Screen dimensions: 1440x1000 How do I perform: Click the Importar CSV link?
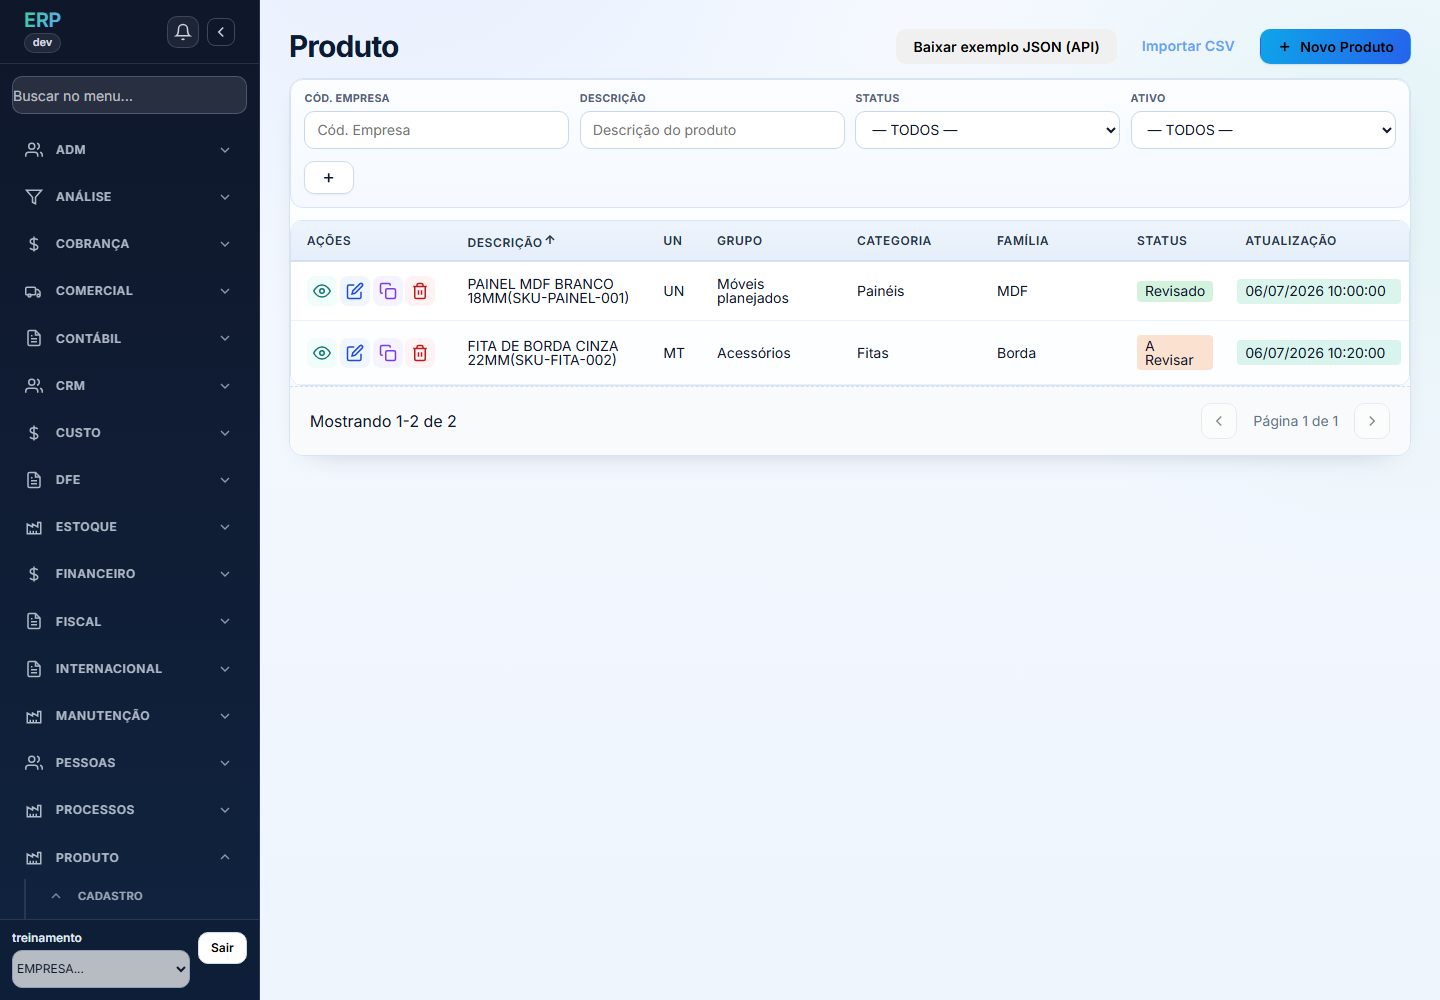pos(1188,46)
